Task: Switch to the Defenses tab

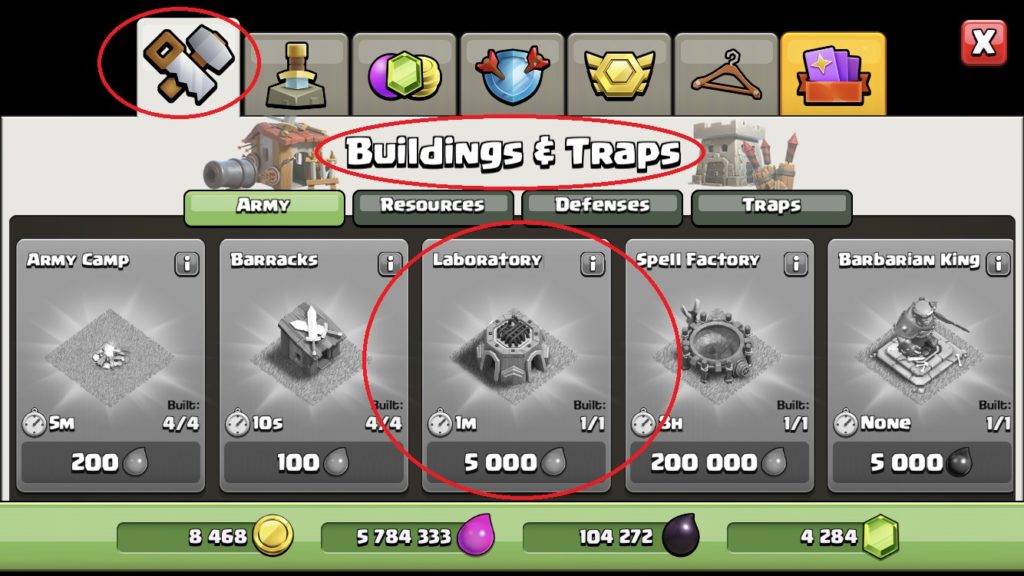Action: coord(602,207)
